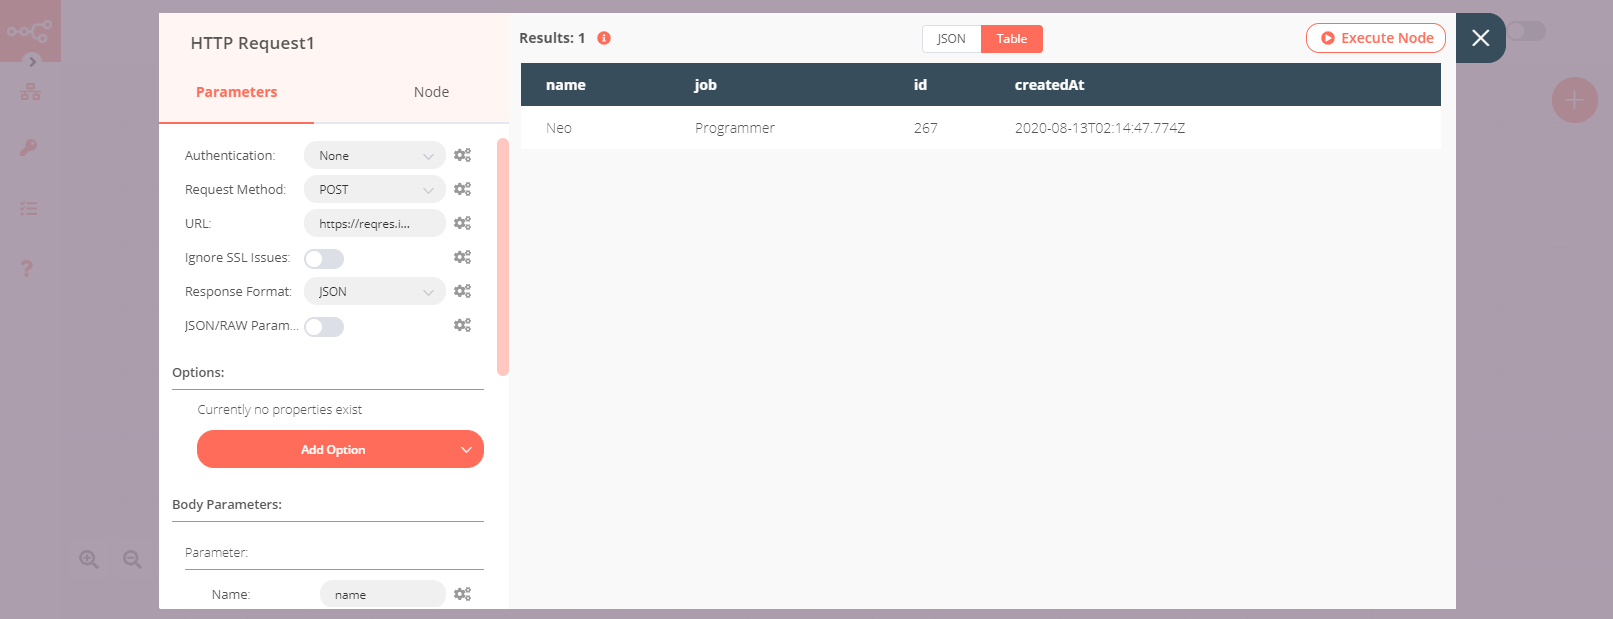Expand the Response Format dropdown

coord(374,292)
